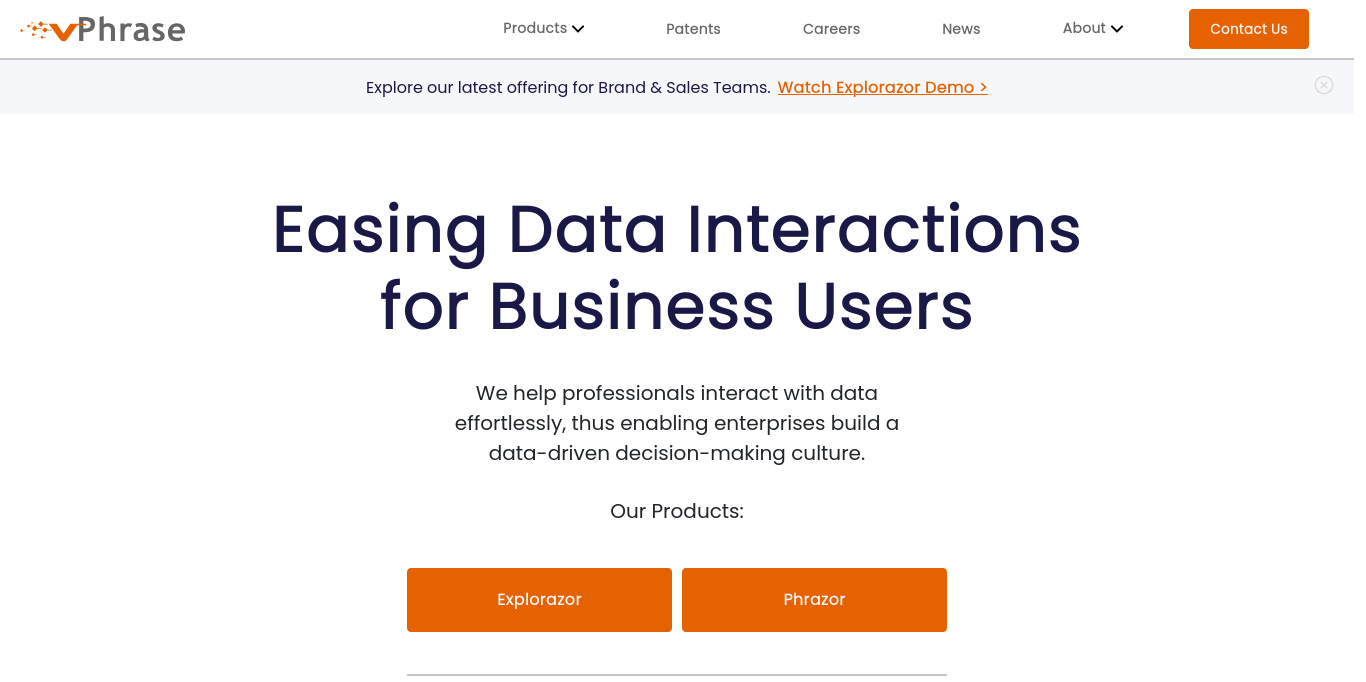Open the Products menu label
This screenshot has width=1366, height=682.
tap(535, 28)
